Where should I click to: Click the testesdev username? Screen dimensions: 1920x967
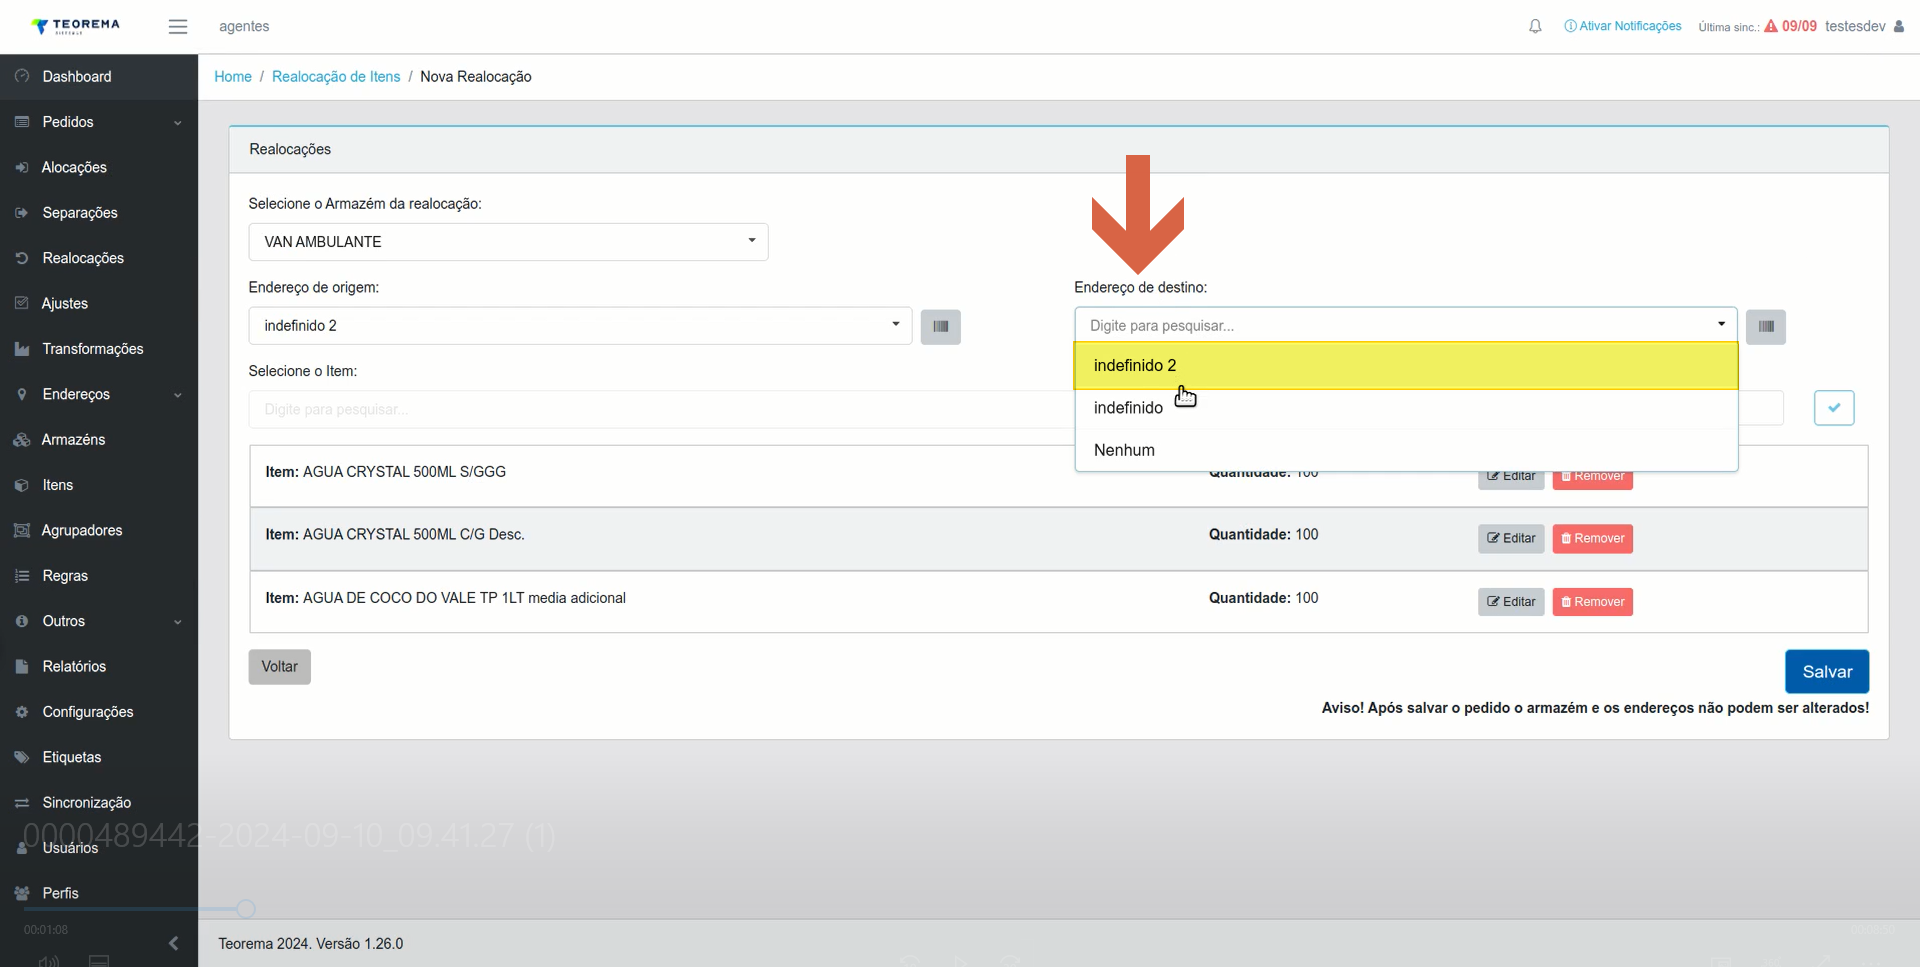1855,26
